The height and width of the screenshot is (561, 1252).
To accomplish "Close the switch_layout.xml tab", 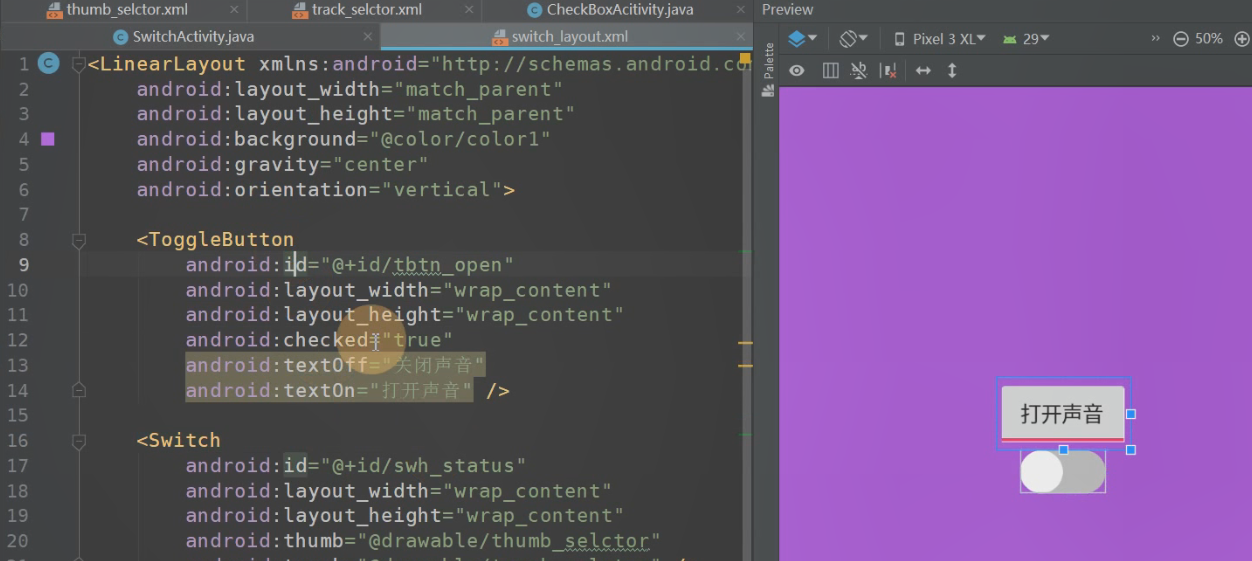I will [741, 37].
